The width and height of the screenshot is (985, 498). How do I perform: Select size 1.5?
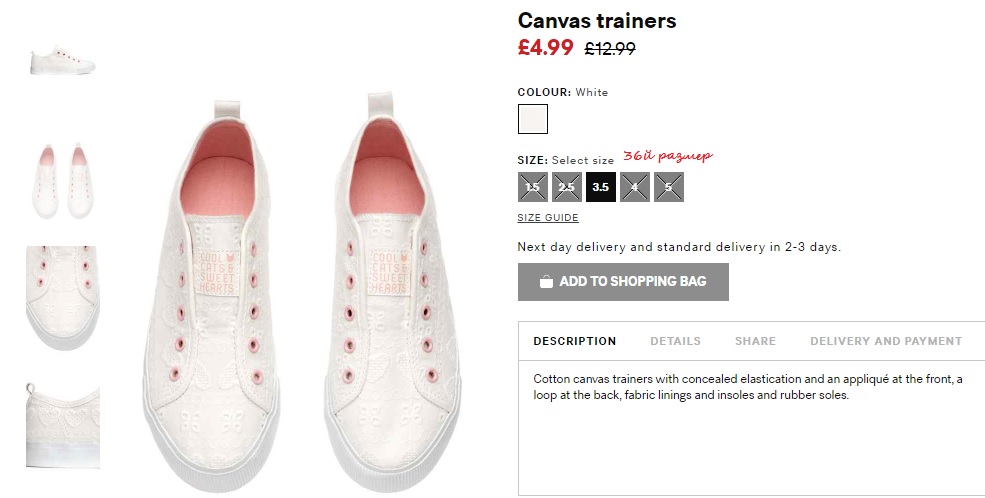533,187
